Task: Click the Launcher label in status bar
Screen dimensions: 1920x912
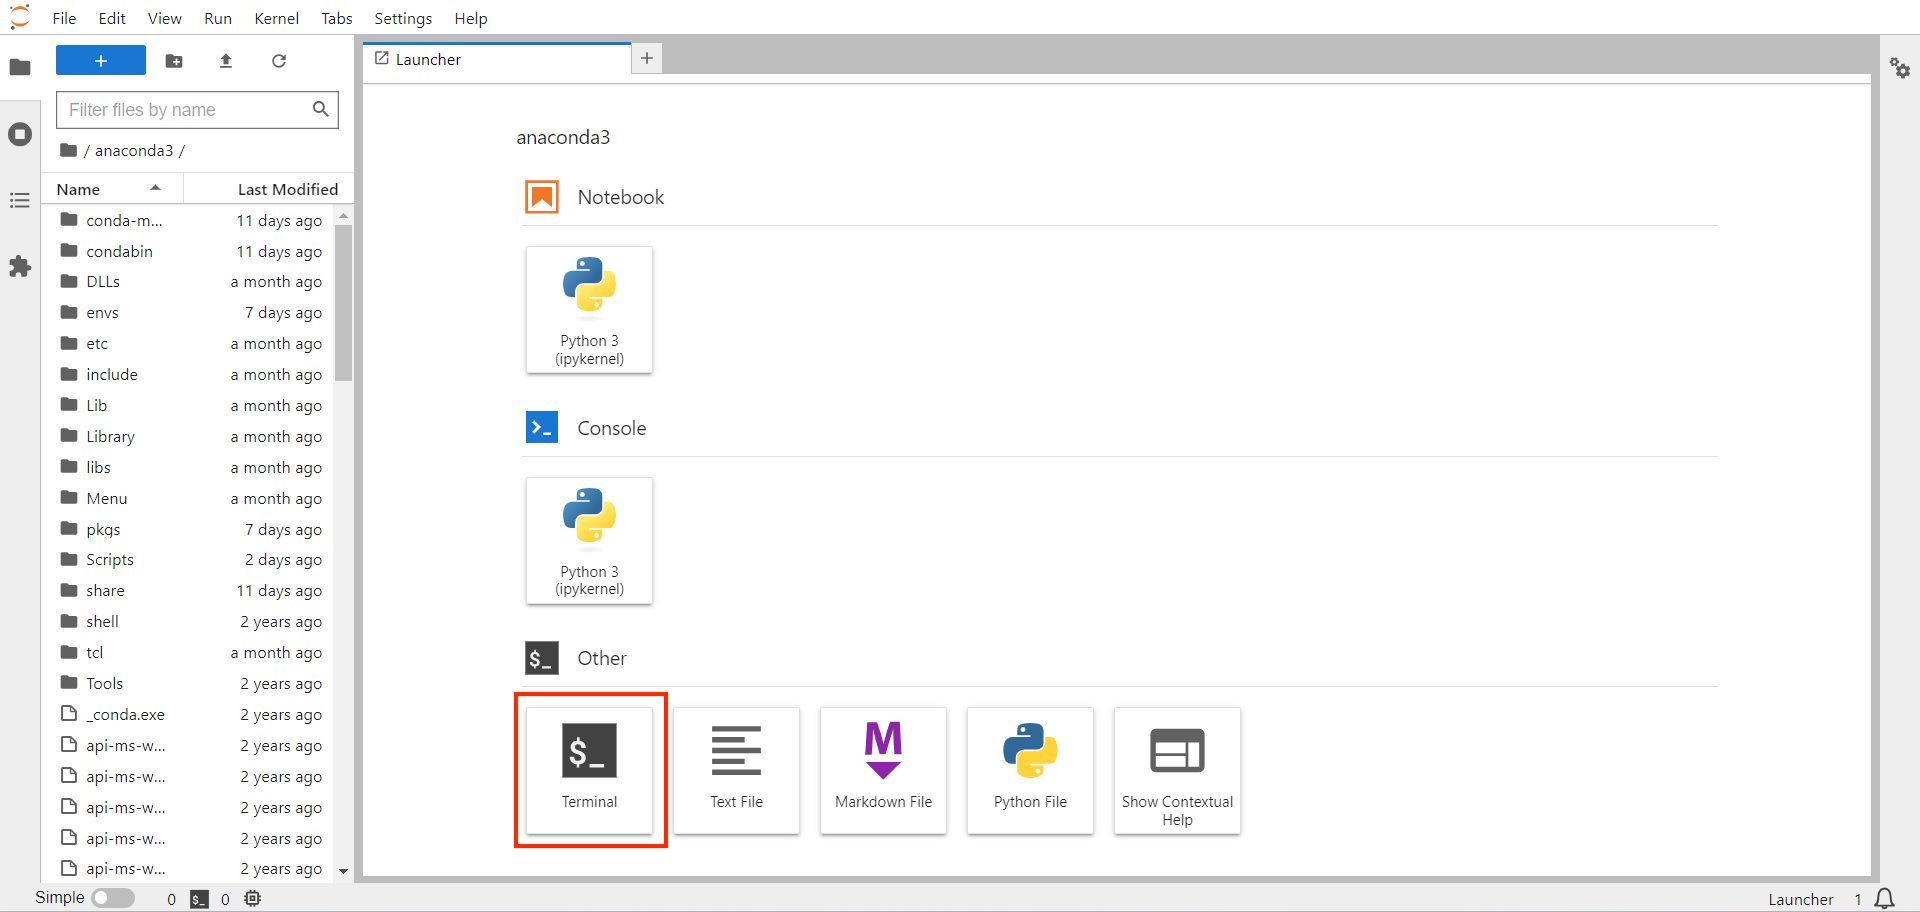Action: 1800,899
